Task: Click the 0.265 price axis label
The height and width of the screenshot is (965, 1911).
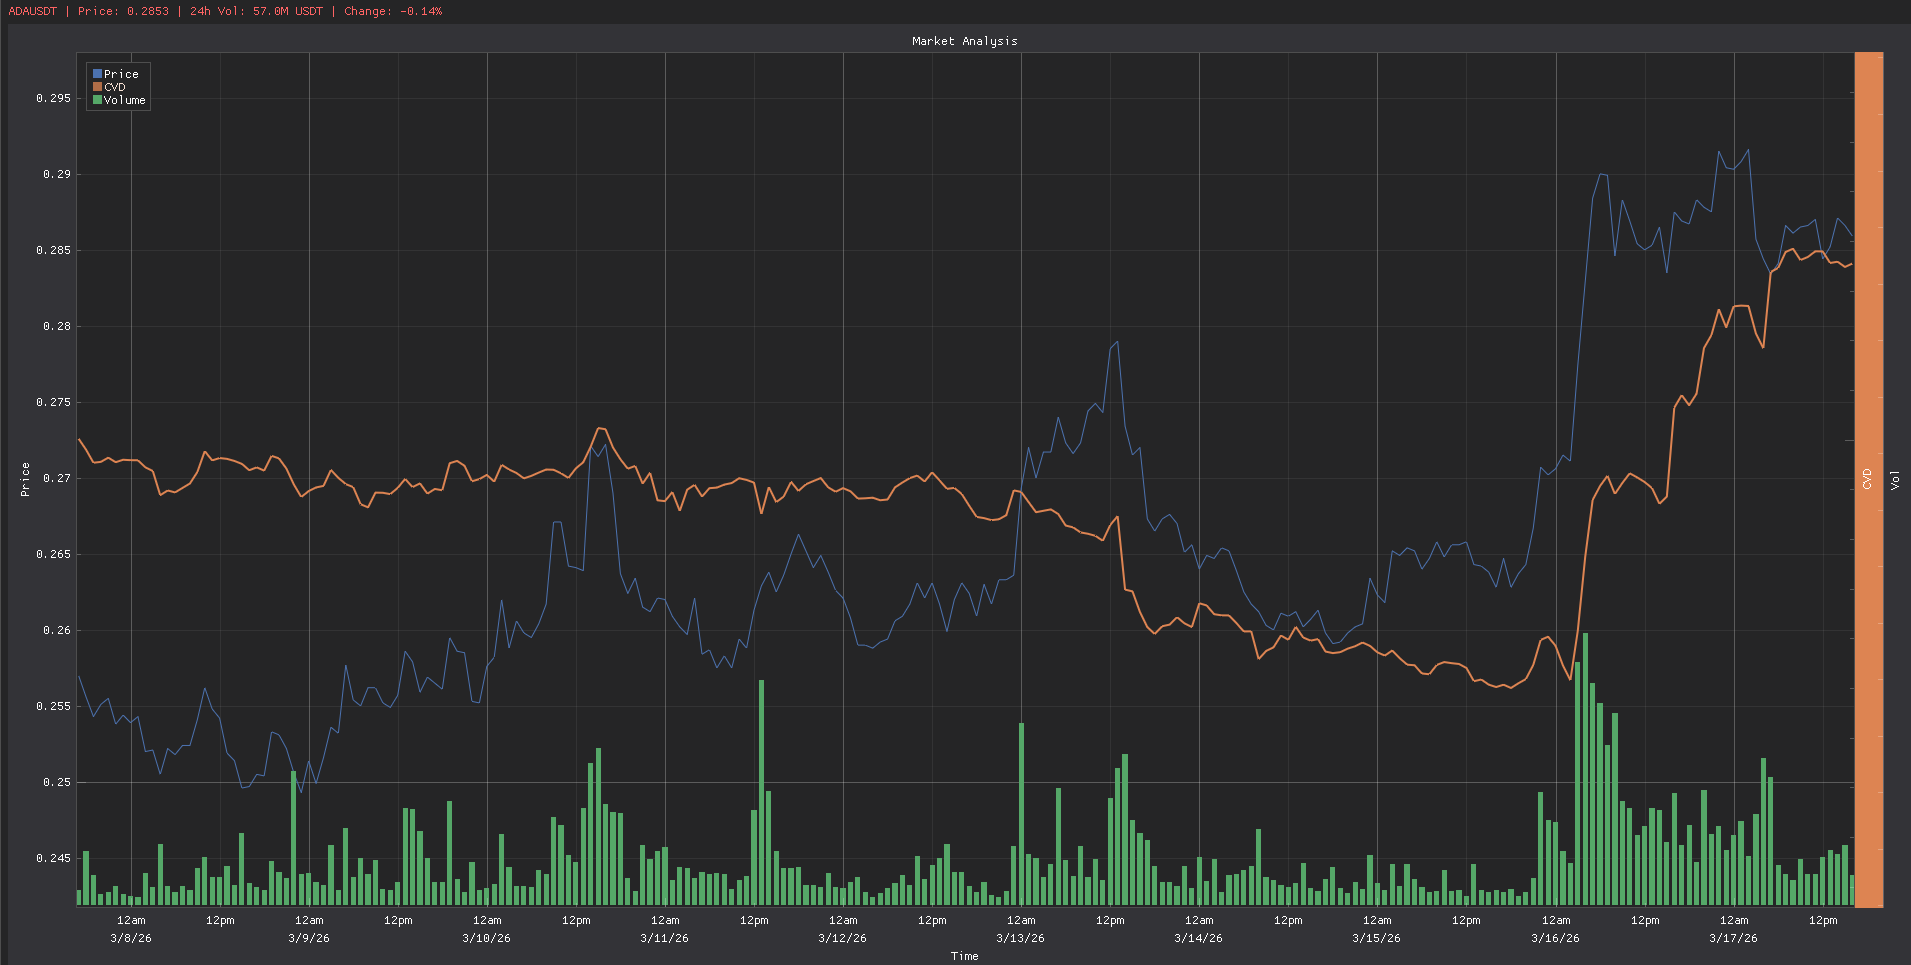Action: (x=54, y=554)
